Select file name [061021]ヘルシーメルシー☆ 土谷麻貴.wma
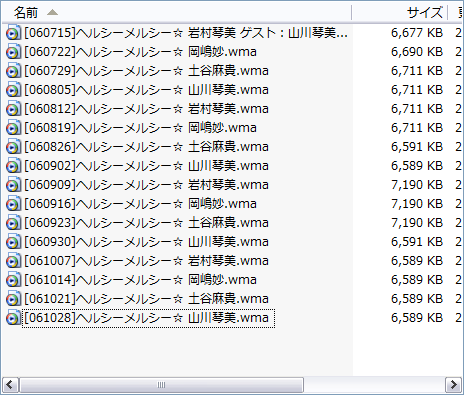Image resolution: width=464 pixels, height=395 pixels. [146, 299]
